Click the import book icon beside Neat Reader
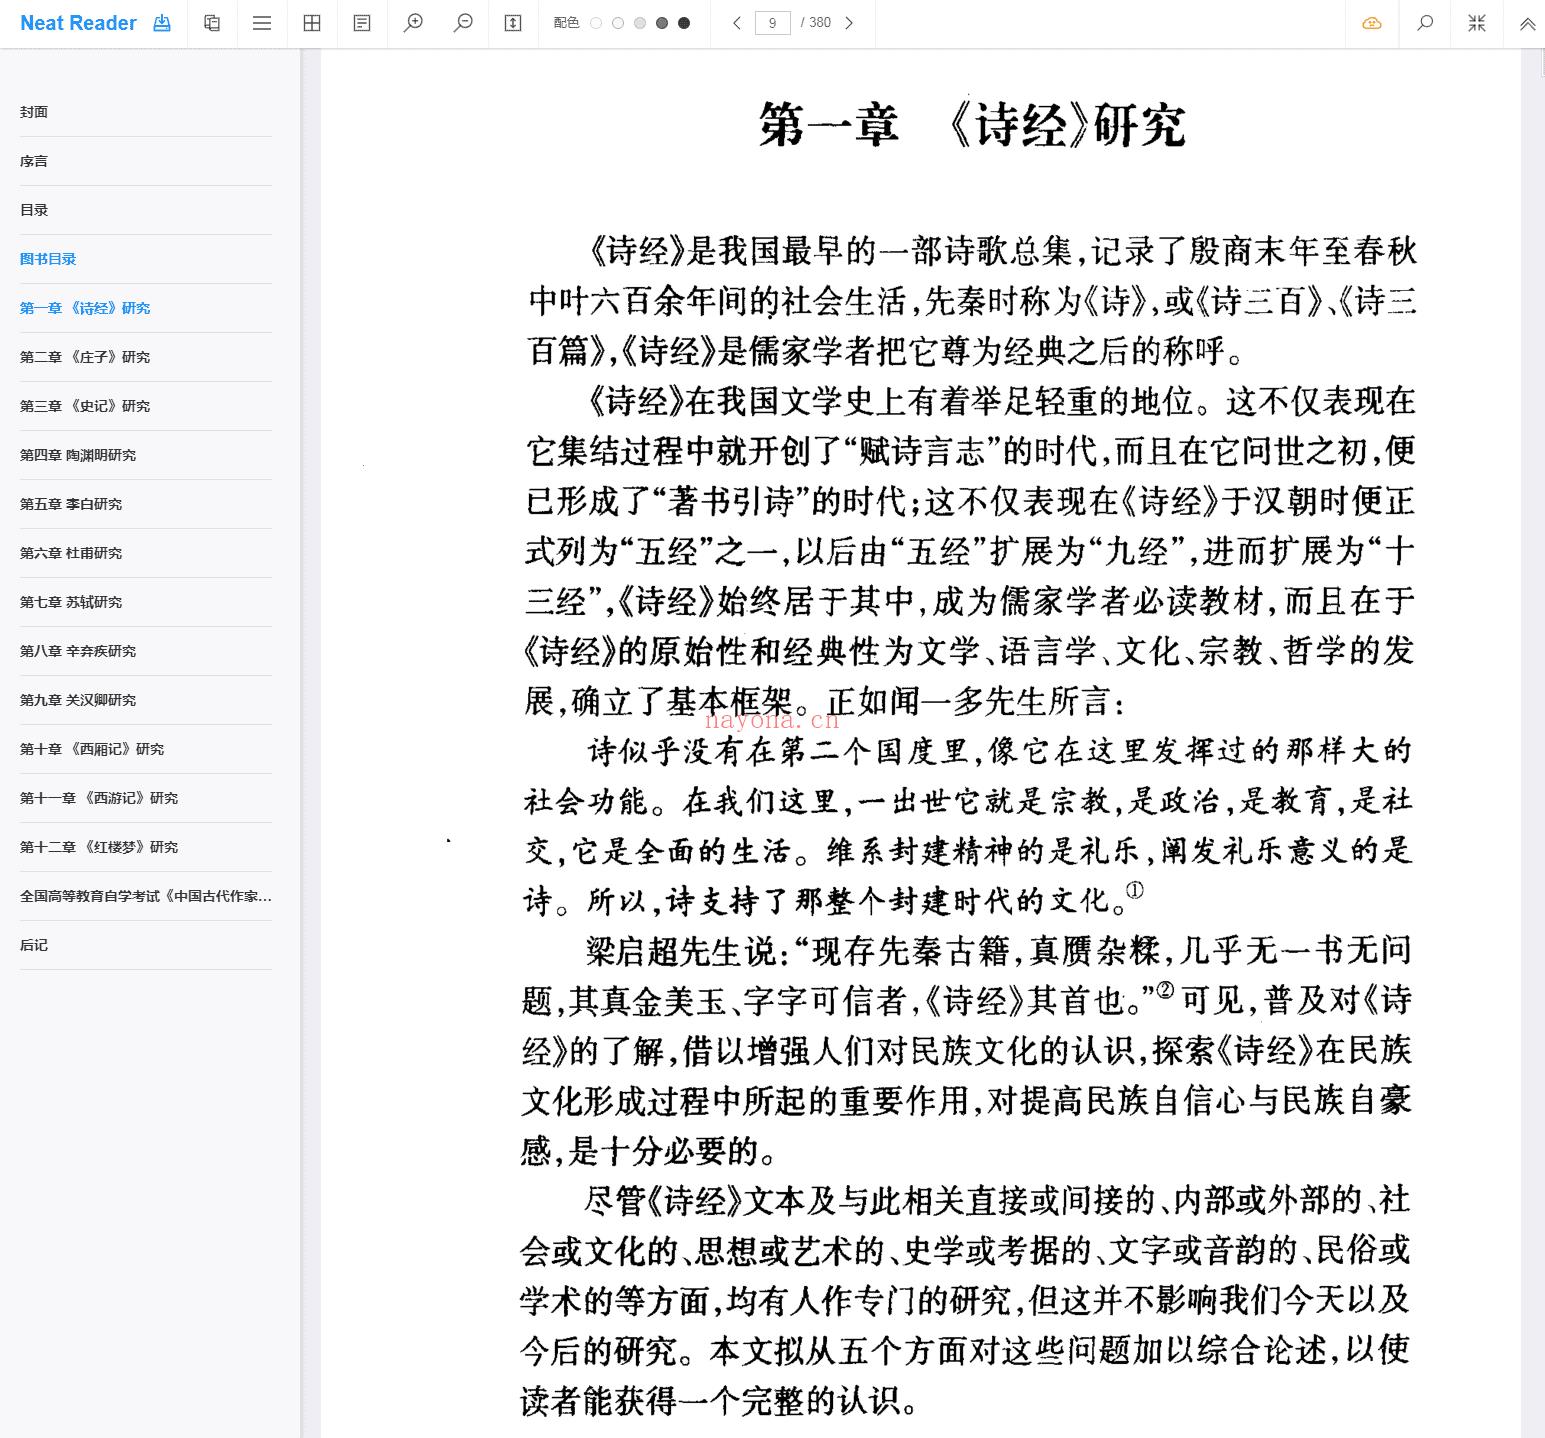The height and width of the screenshot is (1438, 1545). (162, 23)
